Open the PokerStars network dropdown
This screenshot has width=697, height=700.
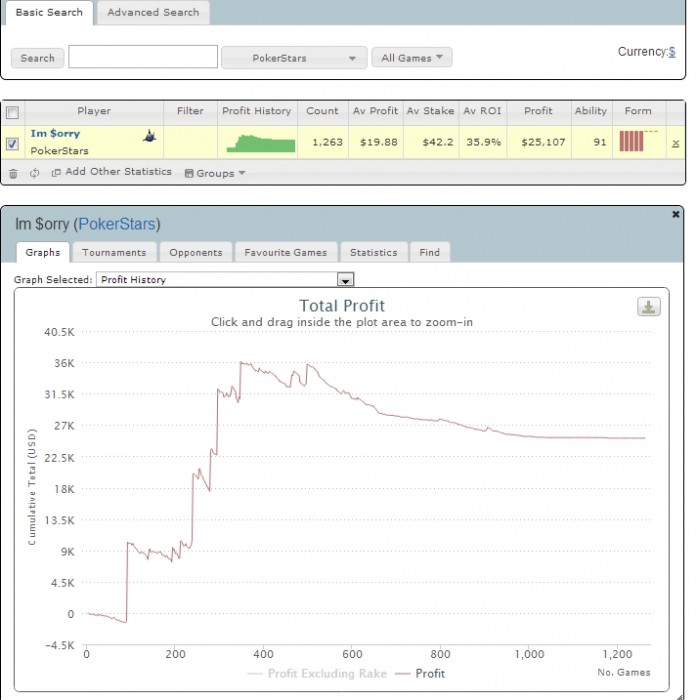[x=294, y=58]
